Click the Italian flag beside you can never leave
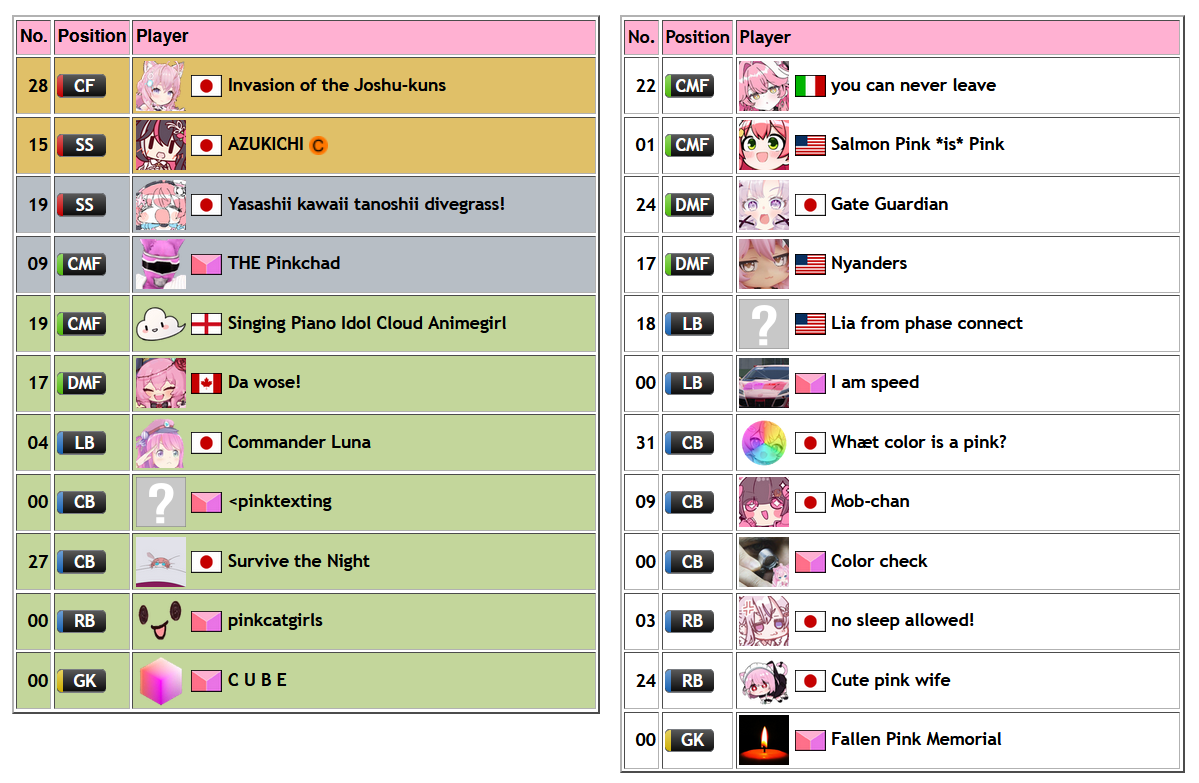Image resolution: width=1199 pixels, height=783 pixels. (811, 86)
